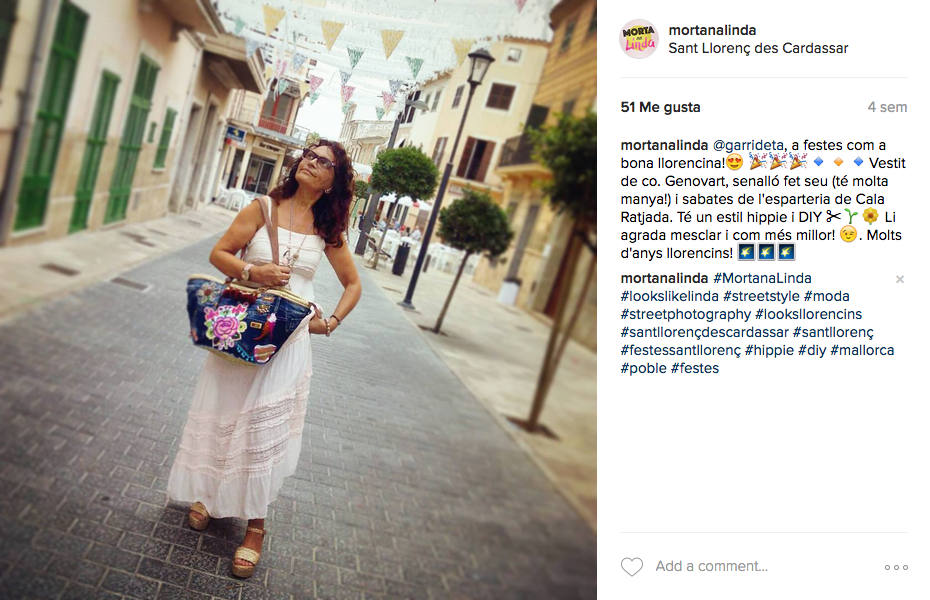930x600 pixels.
Task: Open the #festessantllorenç hashtag
Action: (x=680, y=350)
